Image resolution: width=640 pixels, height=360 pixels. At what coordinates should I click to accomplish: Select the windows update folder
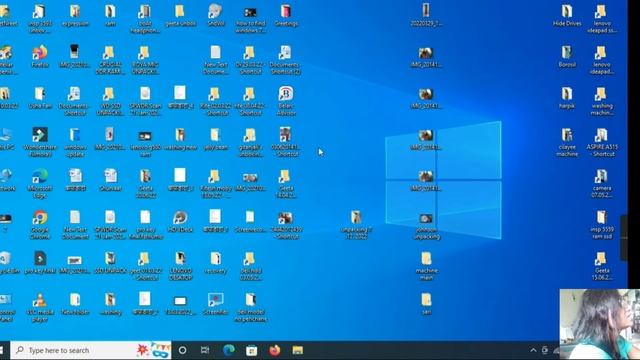pos(75,142)
